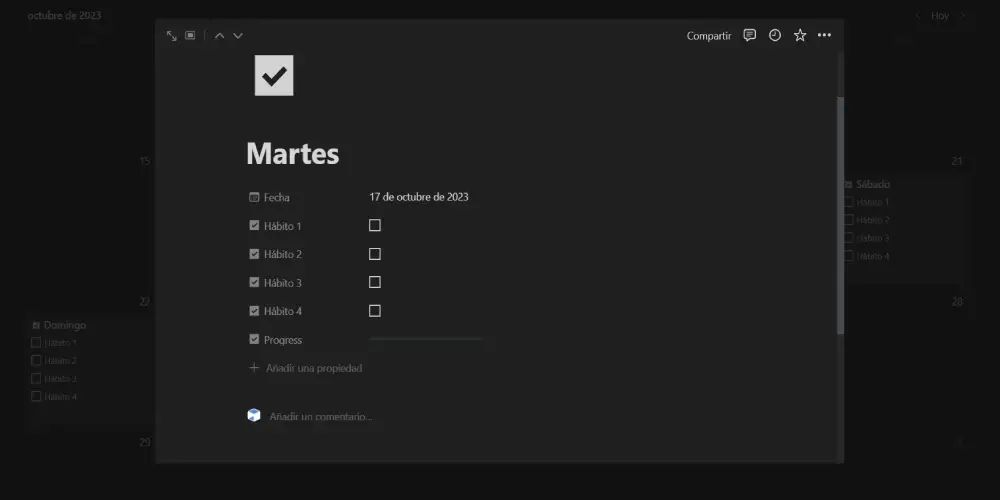Open the date value 17 de octubre de 2023
Viewport: 1000px width, 500px height.
tap(419, 197)
